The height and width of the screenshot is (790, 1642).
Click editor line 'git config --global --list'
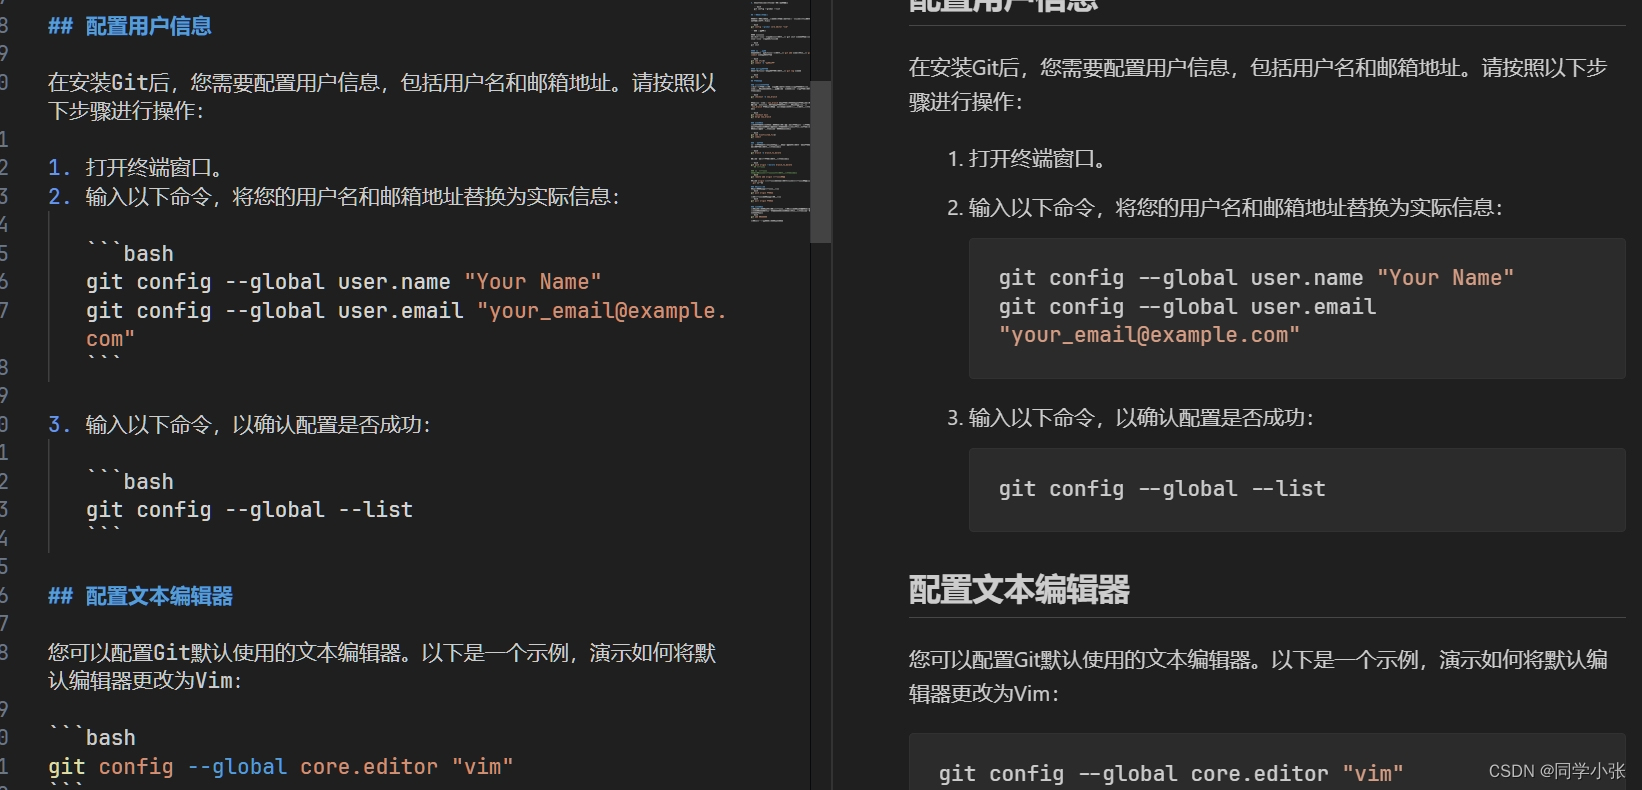pos(249,510)
